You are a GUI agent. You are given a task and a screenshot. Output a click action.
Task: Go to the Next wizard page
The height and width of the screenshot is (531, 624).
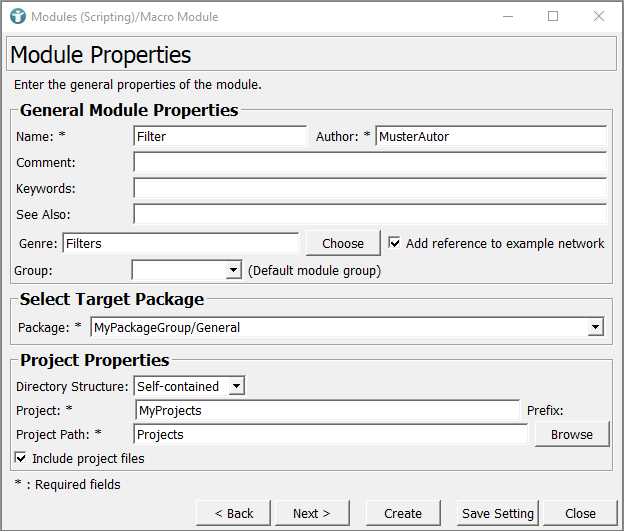312,513
